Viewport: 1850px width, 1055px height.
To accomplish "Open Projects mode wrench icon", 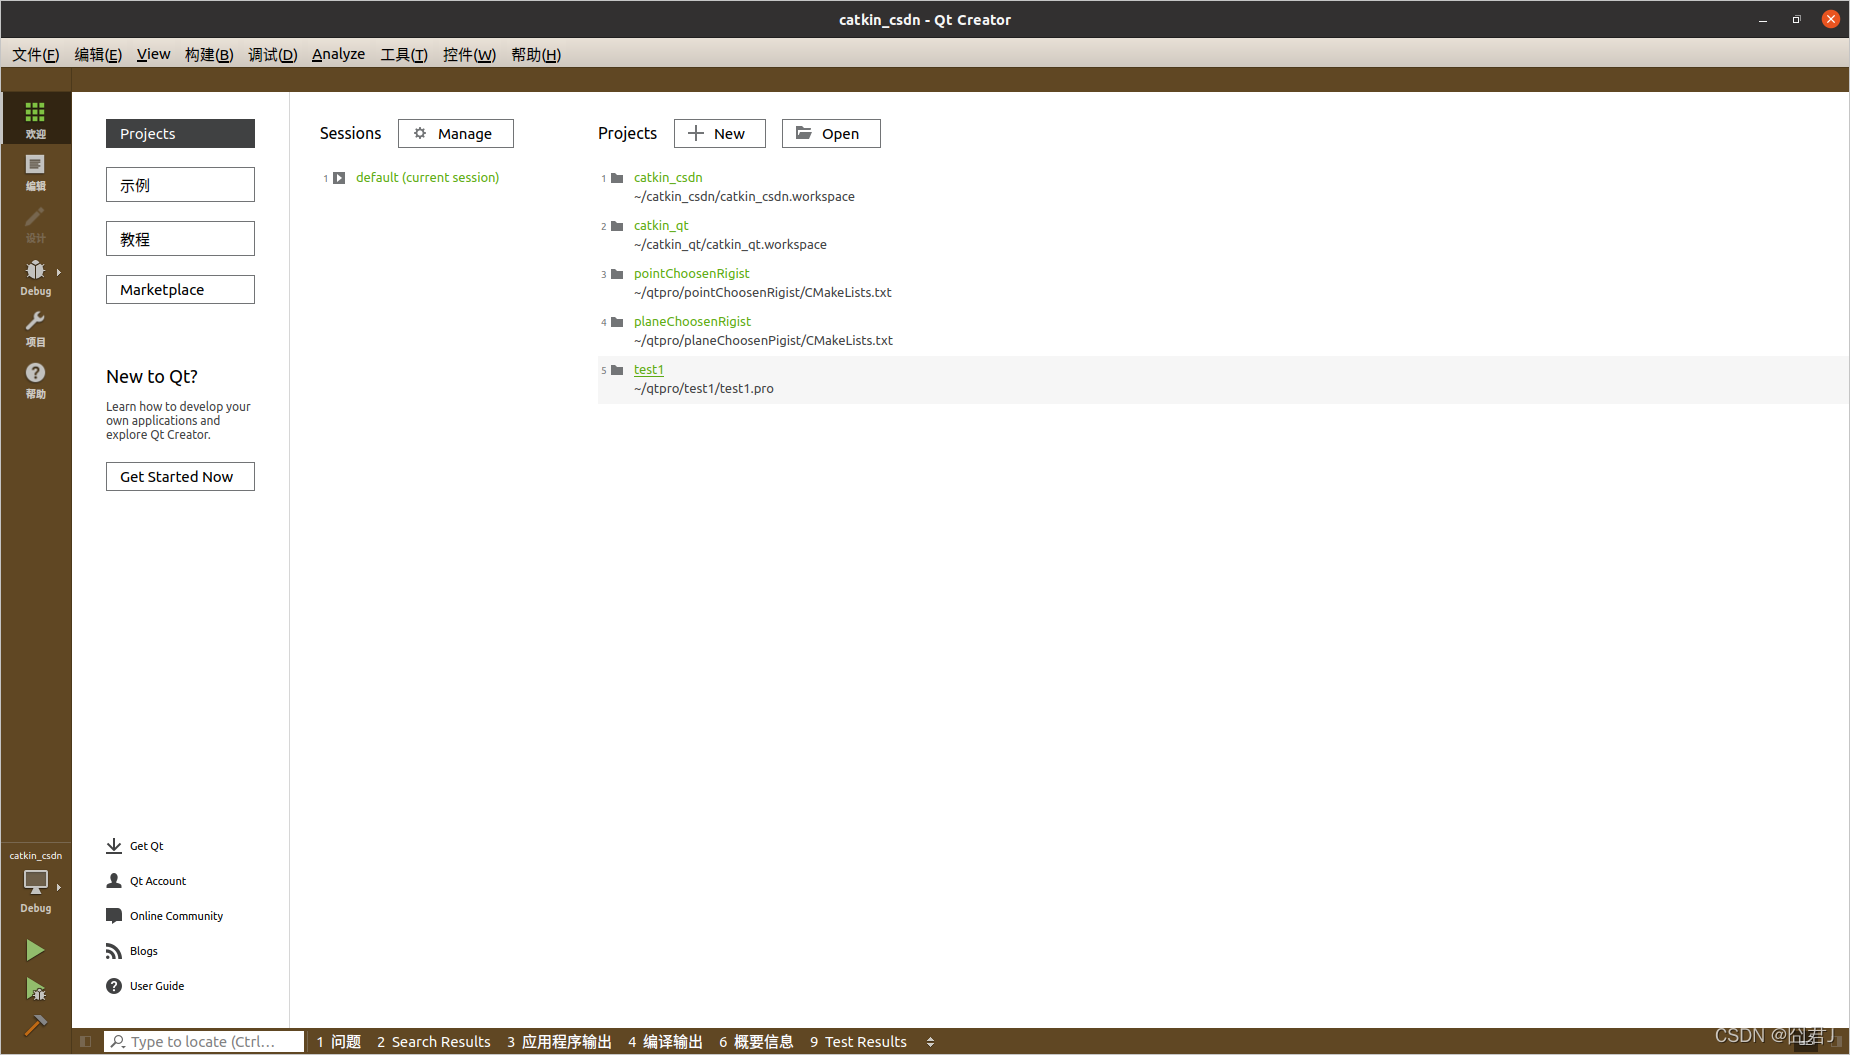I will 35,328.
